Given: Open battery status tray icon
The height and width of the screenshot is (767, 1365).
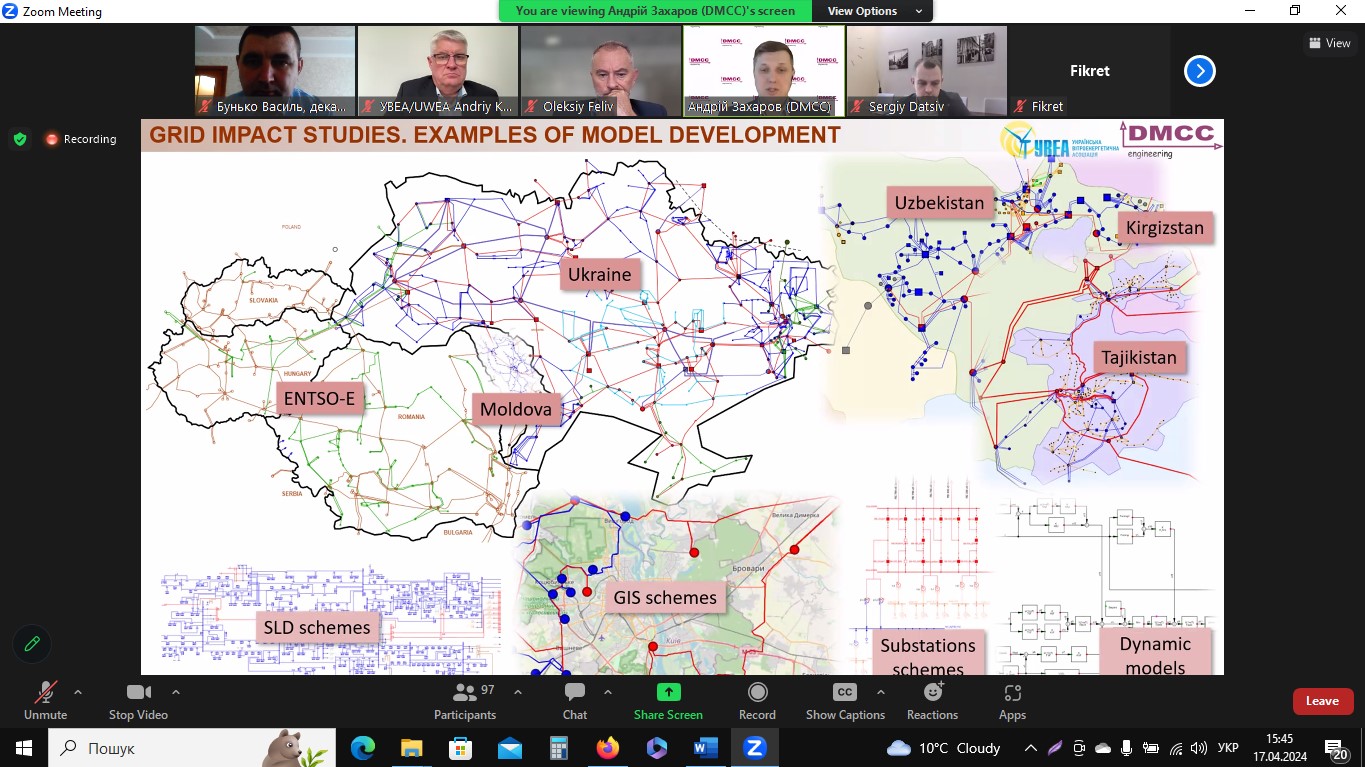Looking at the screenshot, I should [1151, 748].
